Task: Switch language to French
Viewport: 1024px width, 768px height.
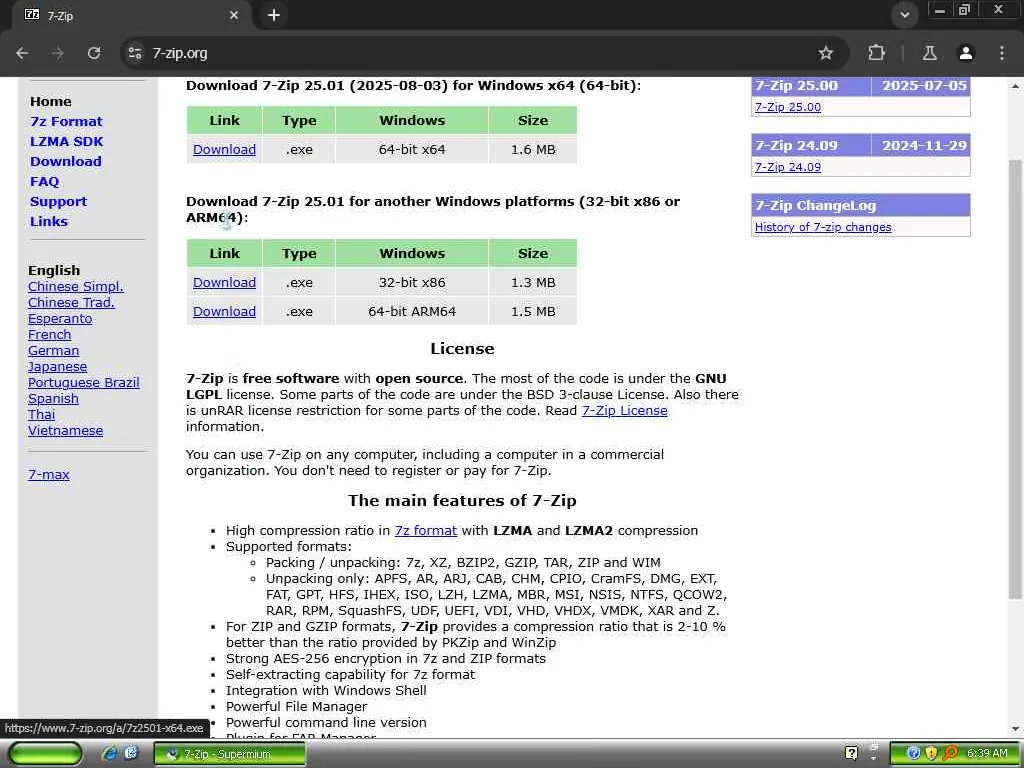Action: point(50,334)
